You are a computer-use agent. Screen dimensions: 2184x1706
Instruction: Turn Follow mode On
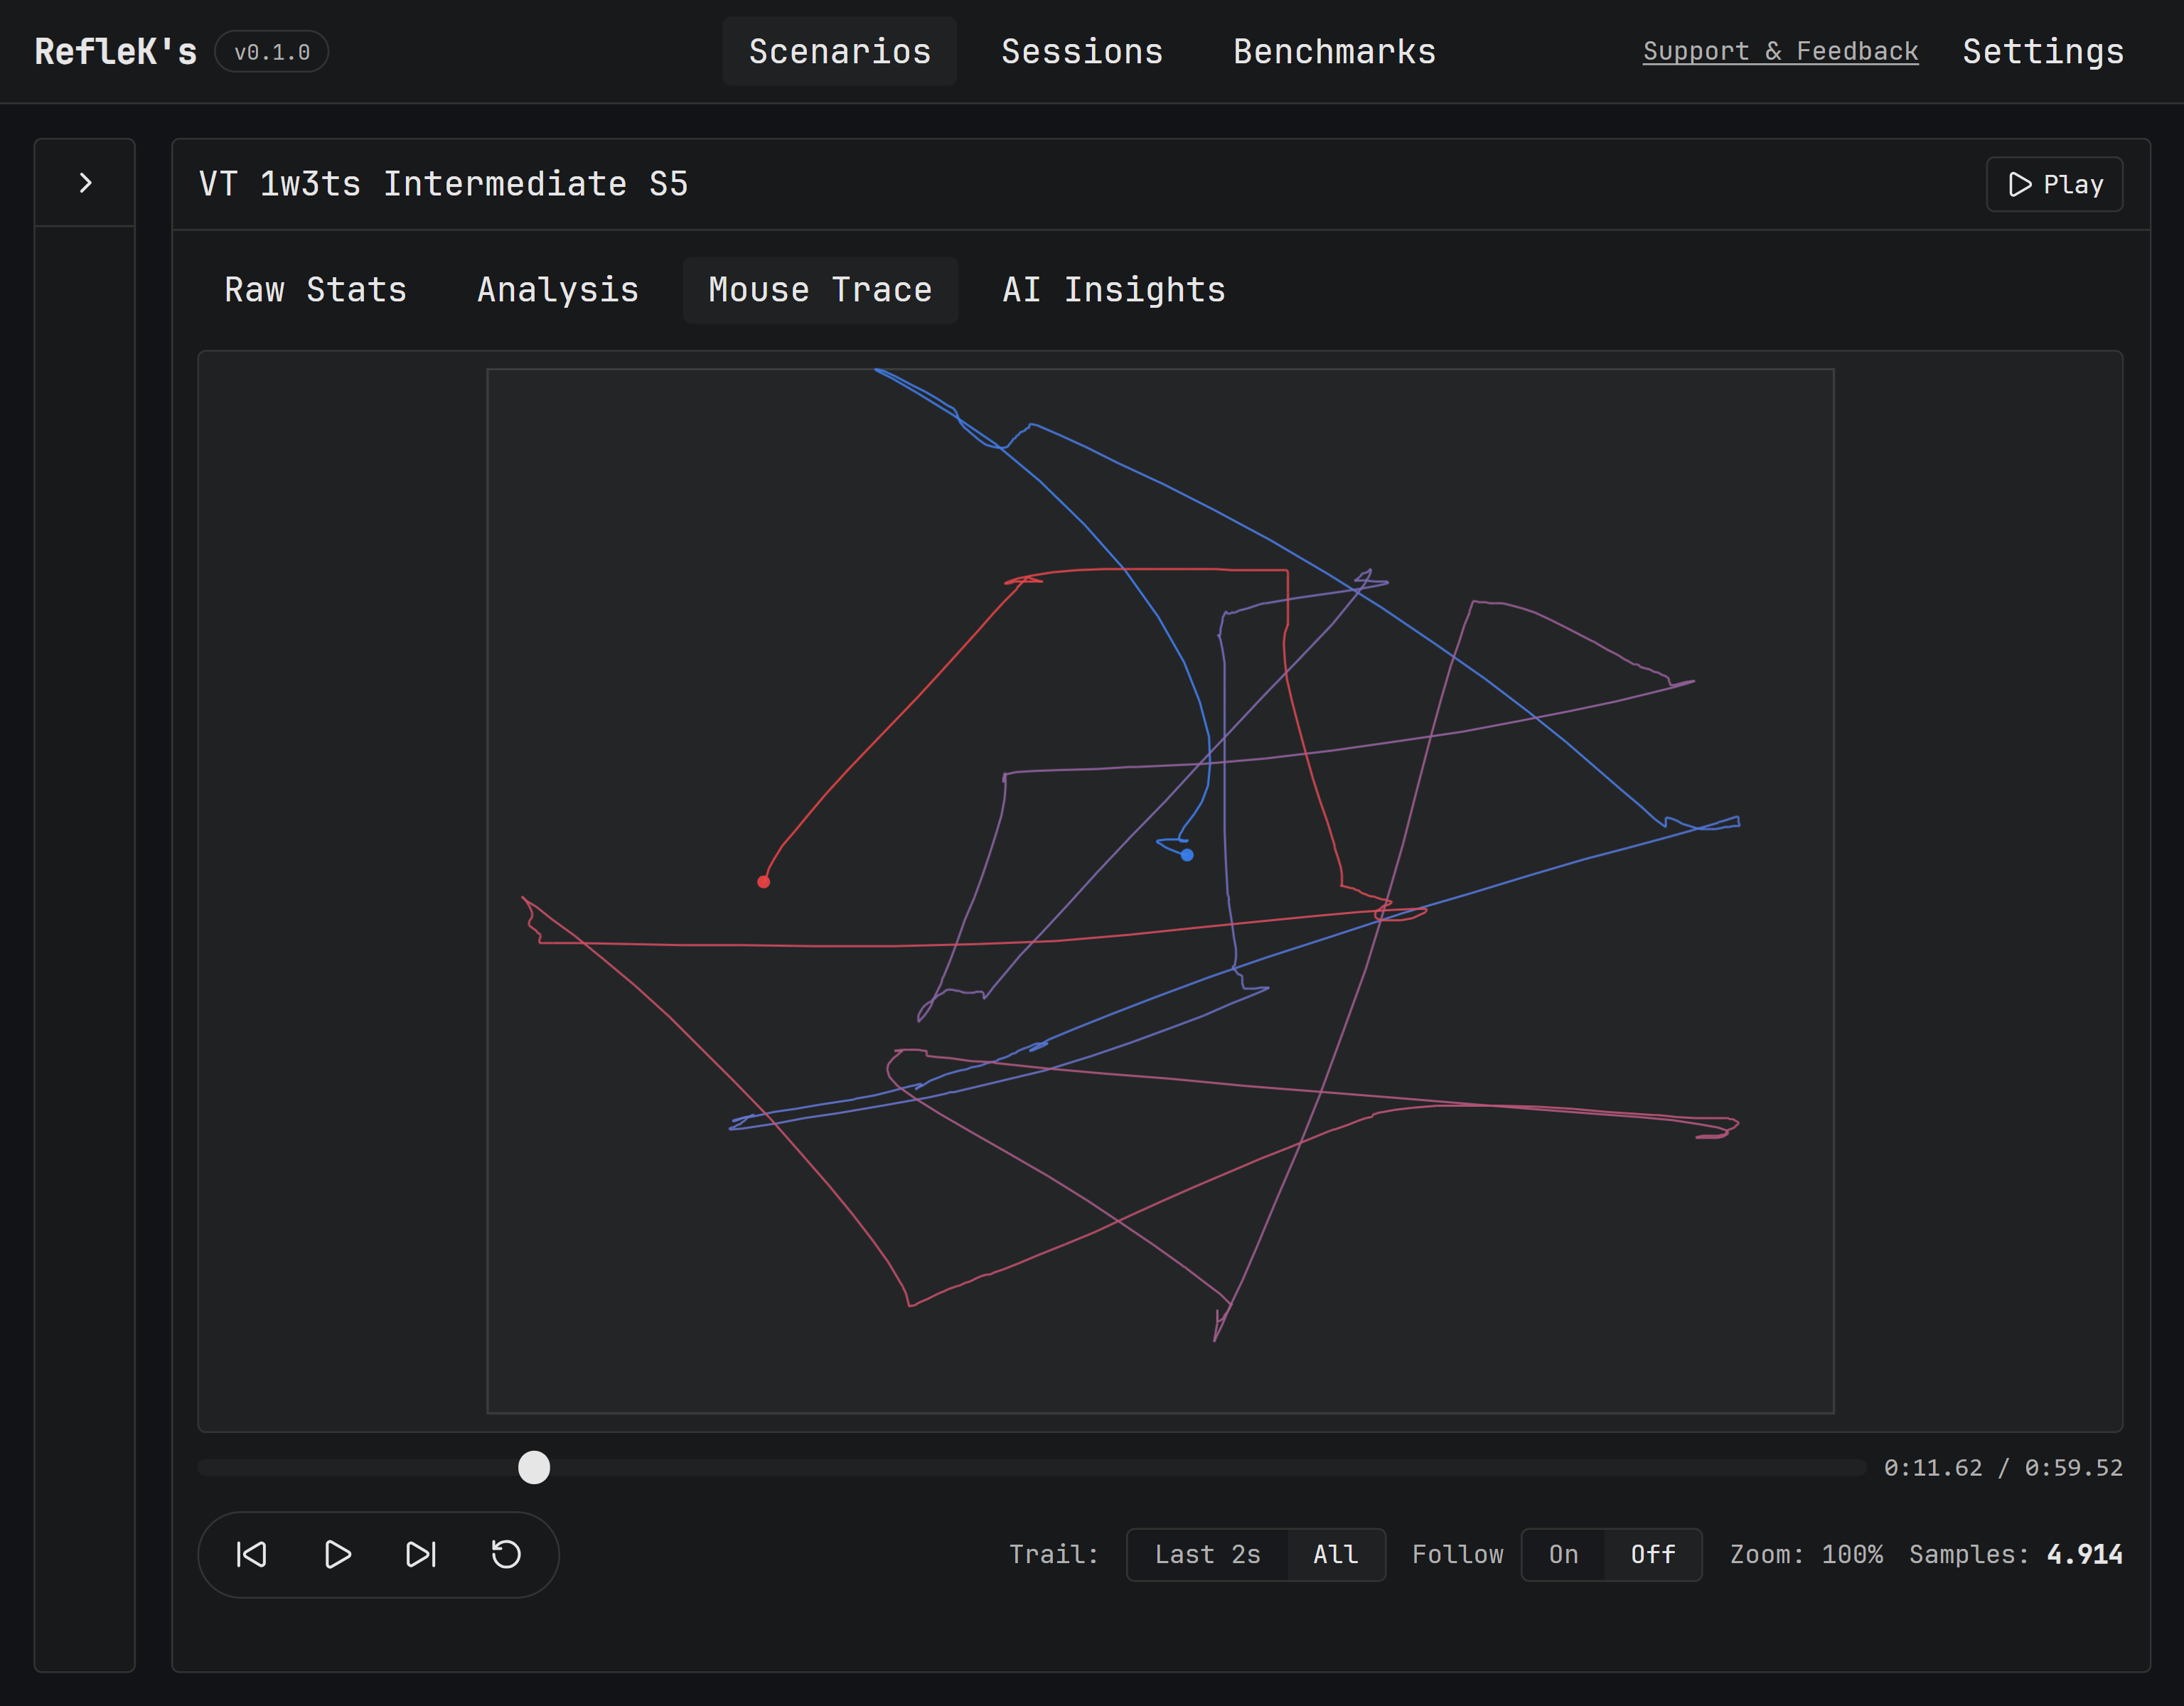coord(1562,1554)
